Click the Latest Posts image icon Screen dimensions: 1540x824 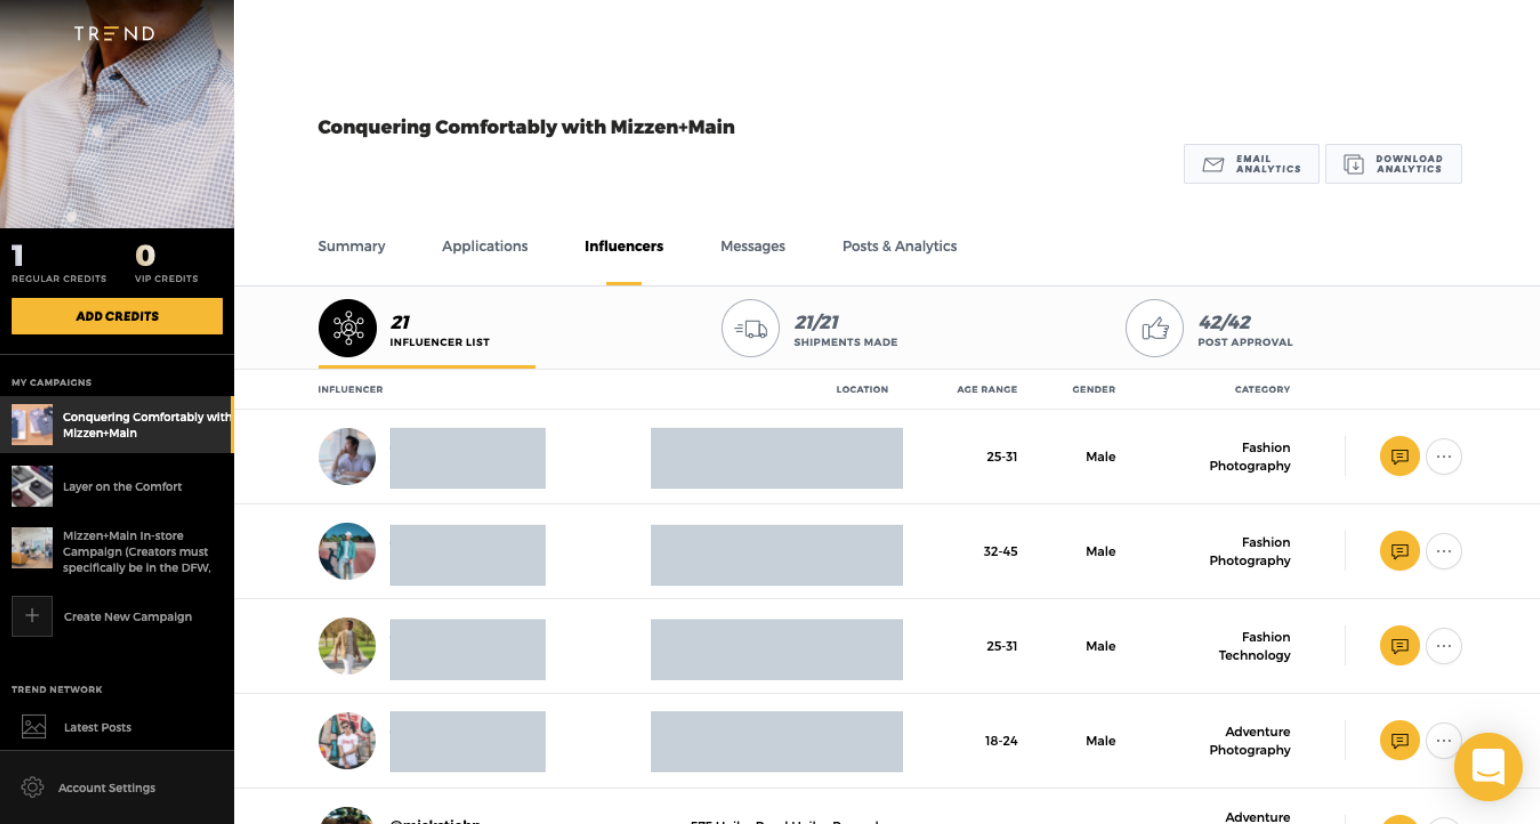pos(34,727)
